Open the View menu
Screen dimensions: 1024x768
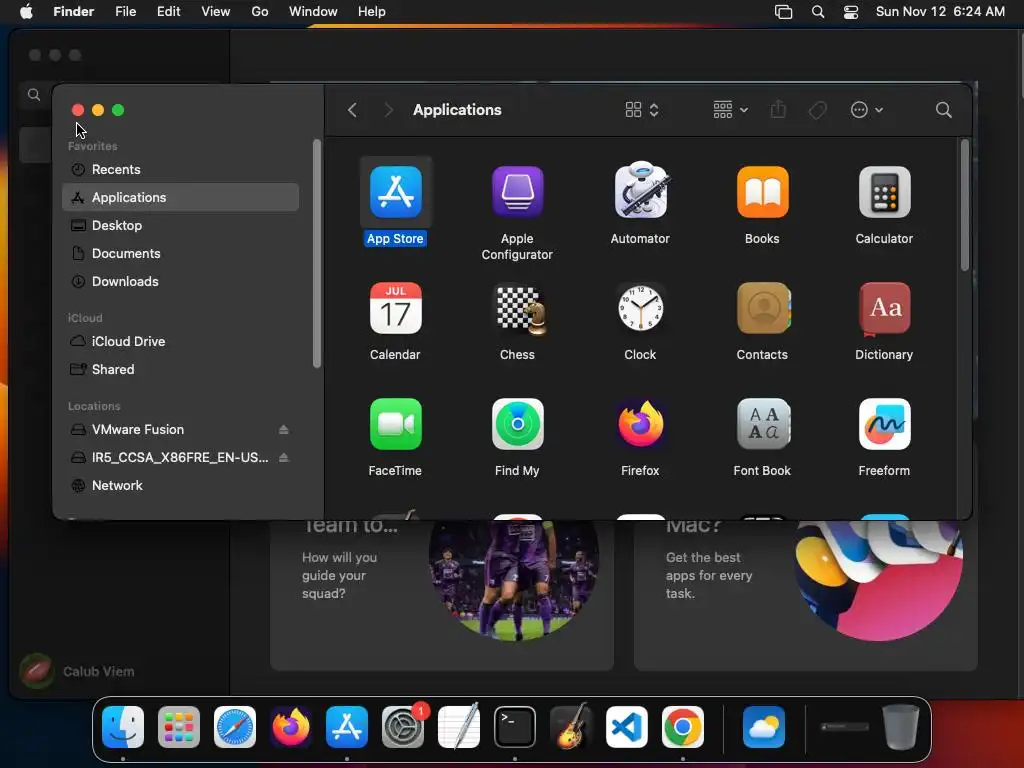(216, 12)
